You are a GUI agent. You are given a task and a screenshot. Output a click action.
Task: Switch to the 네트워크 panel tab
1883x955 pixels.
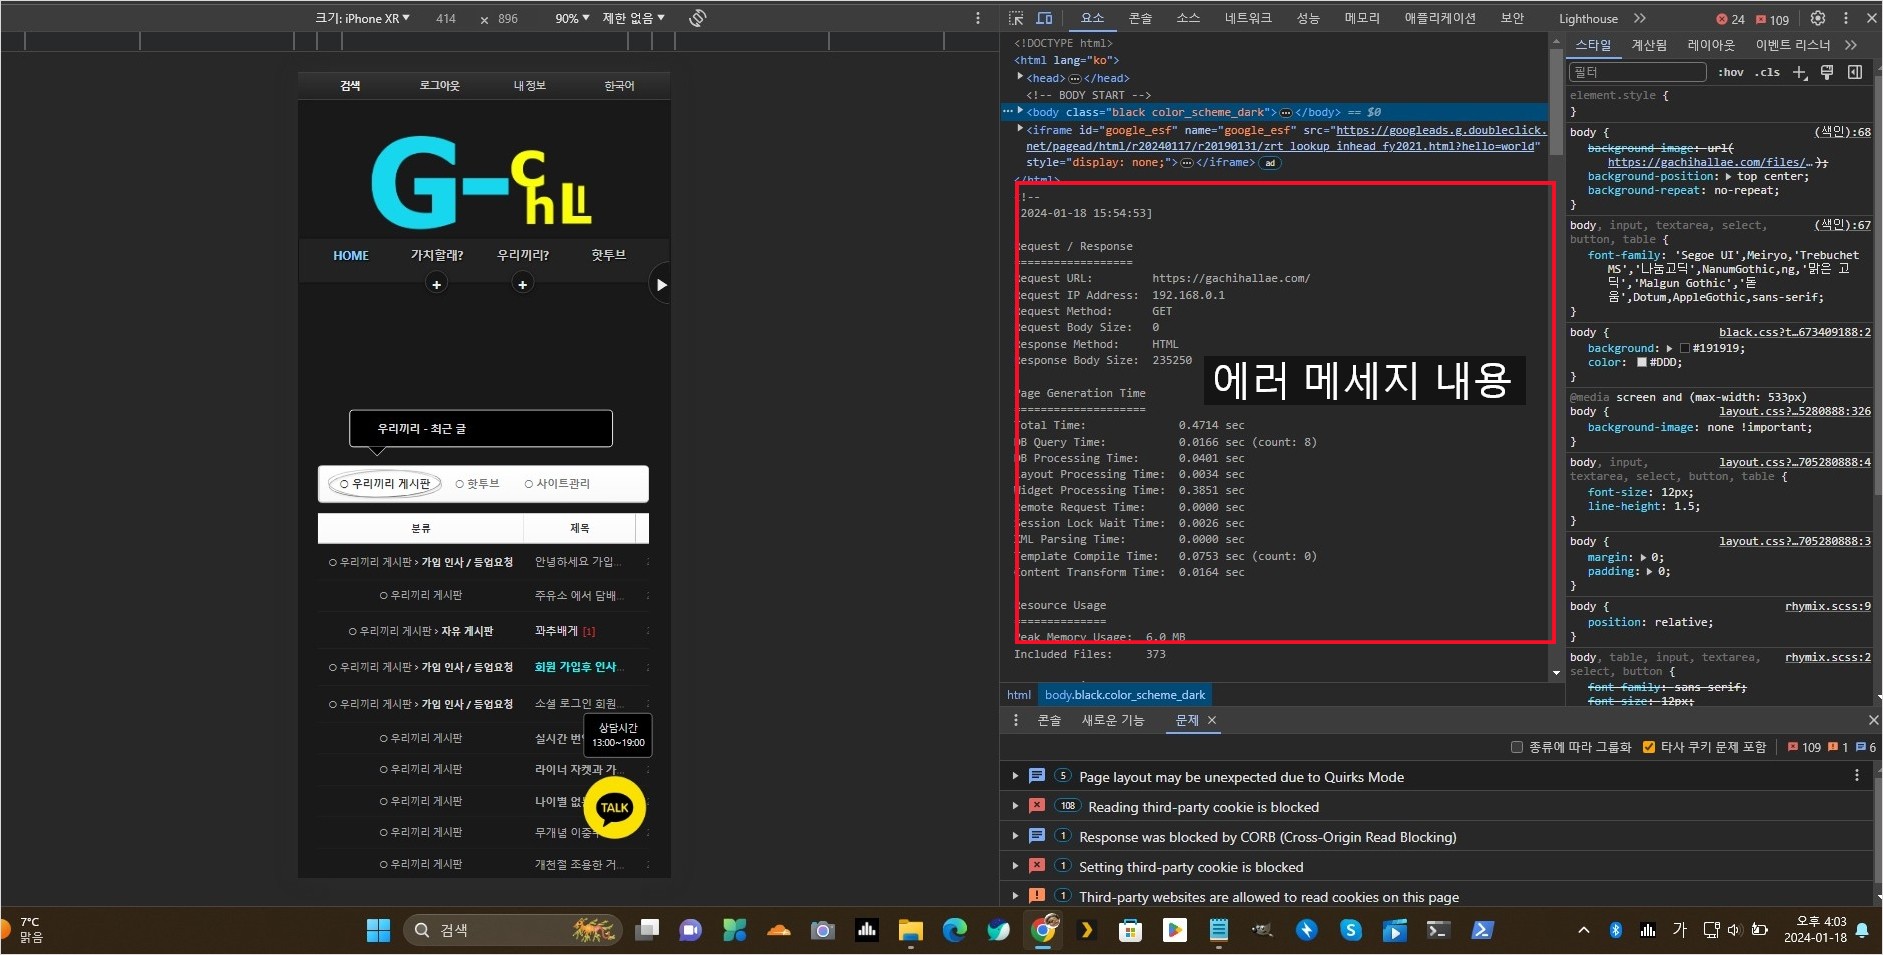(1248, 18)
